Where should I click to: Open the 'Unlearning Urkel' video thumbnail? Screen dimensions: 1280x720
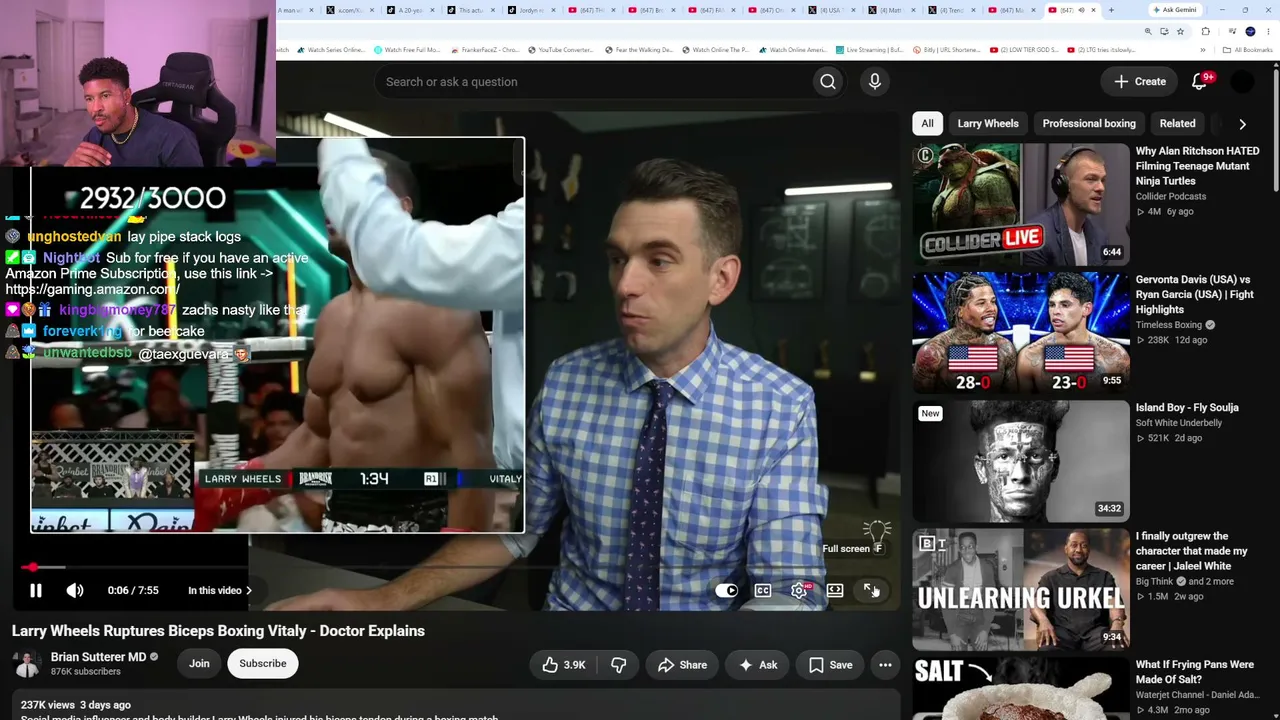1020,589
